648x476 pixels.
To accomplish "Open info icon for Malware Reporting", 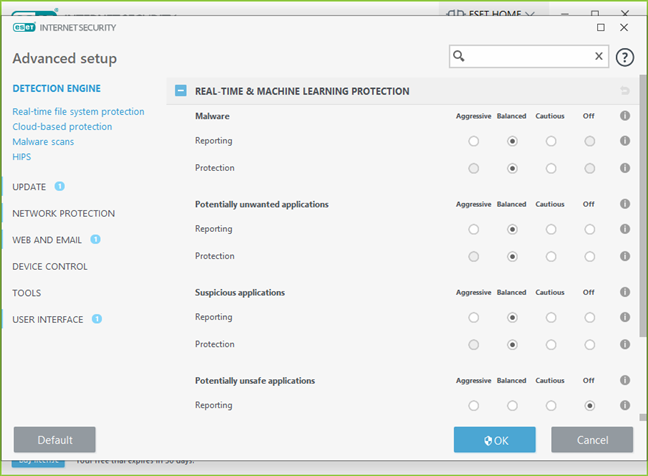I will [624, 141].
